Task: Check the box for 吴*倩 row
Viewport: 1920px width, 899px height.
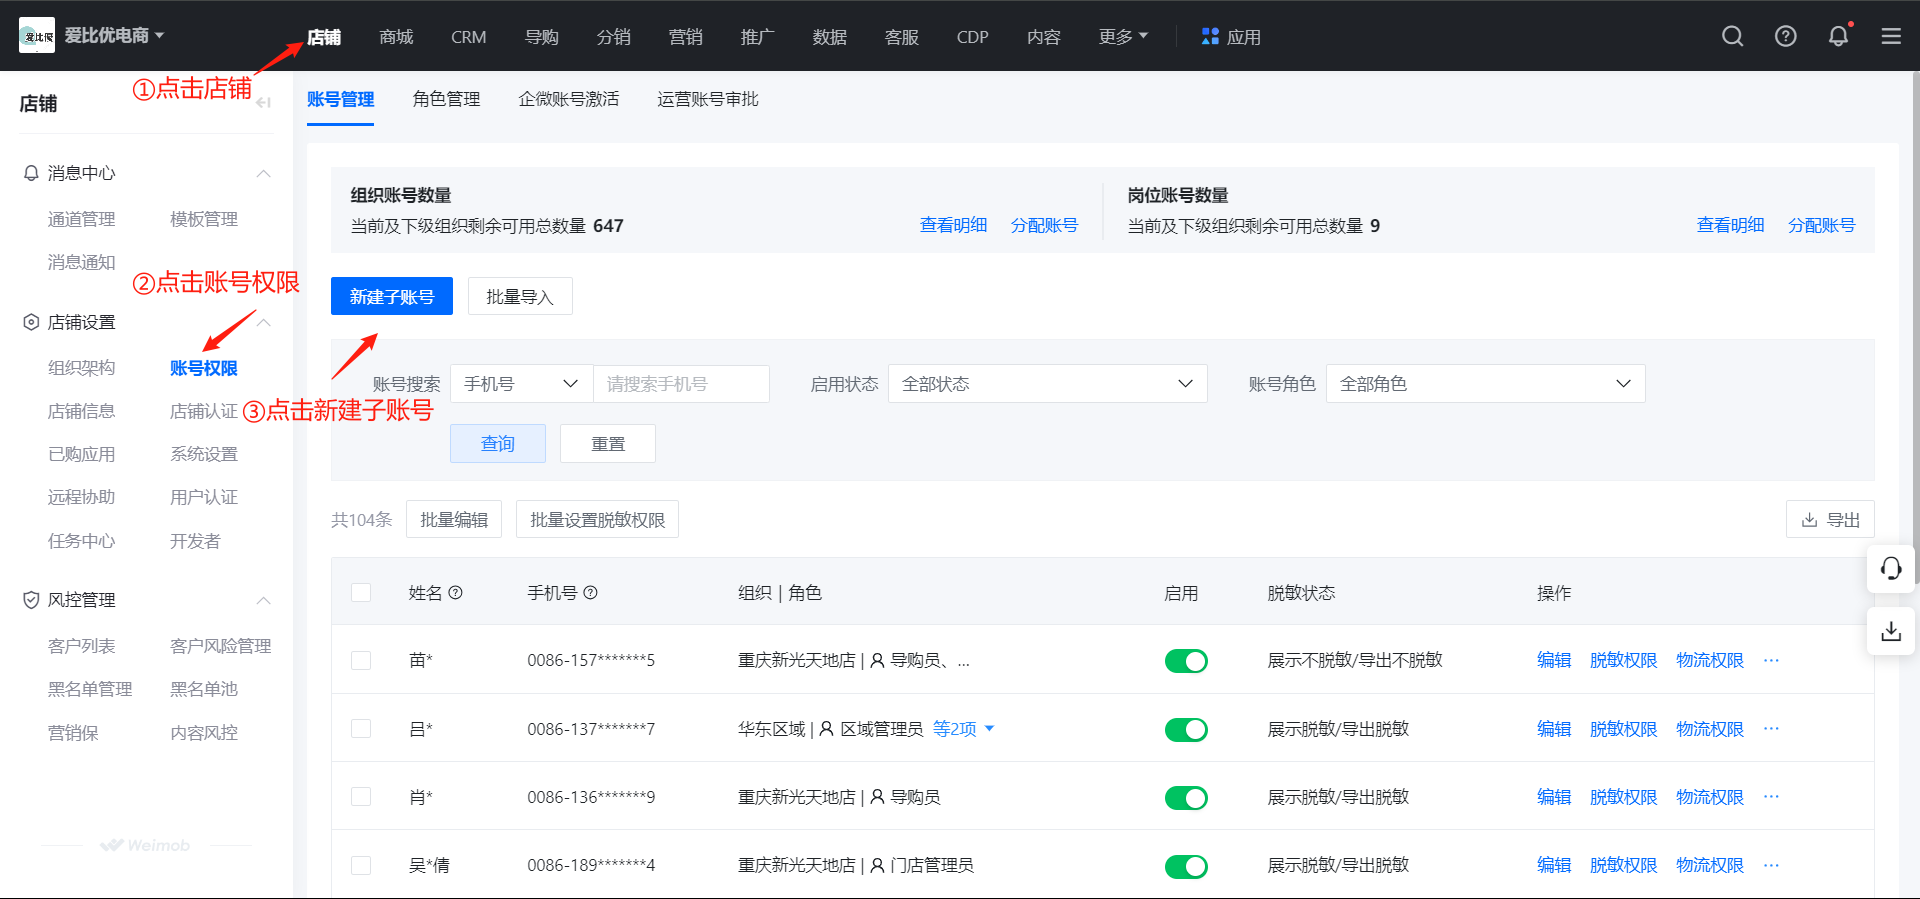Action: tap(361, 865)
